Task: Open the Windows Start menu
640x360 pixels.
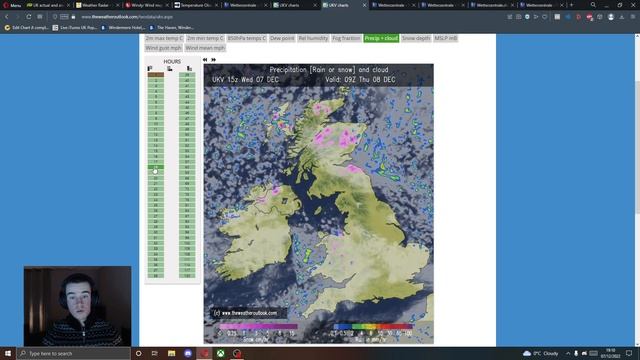Action: [x=8, y=353]
